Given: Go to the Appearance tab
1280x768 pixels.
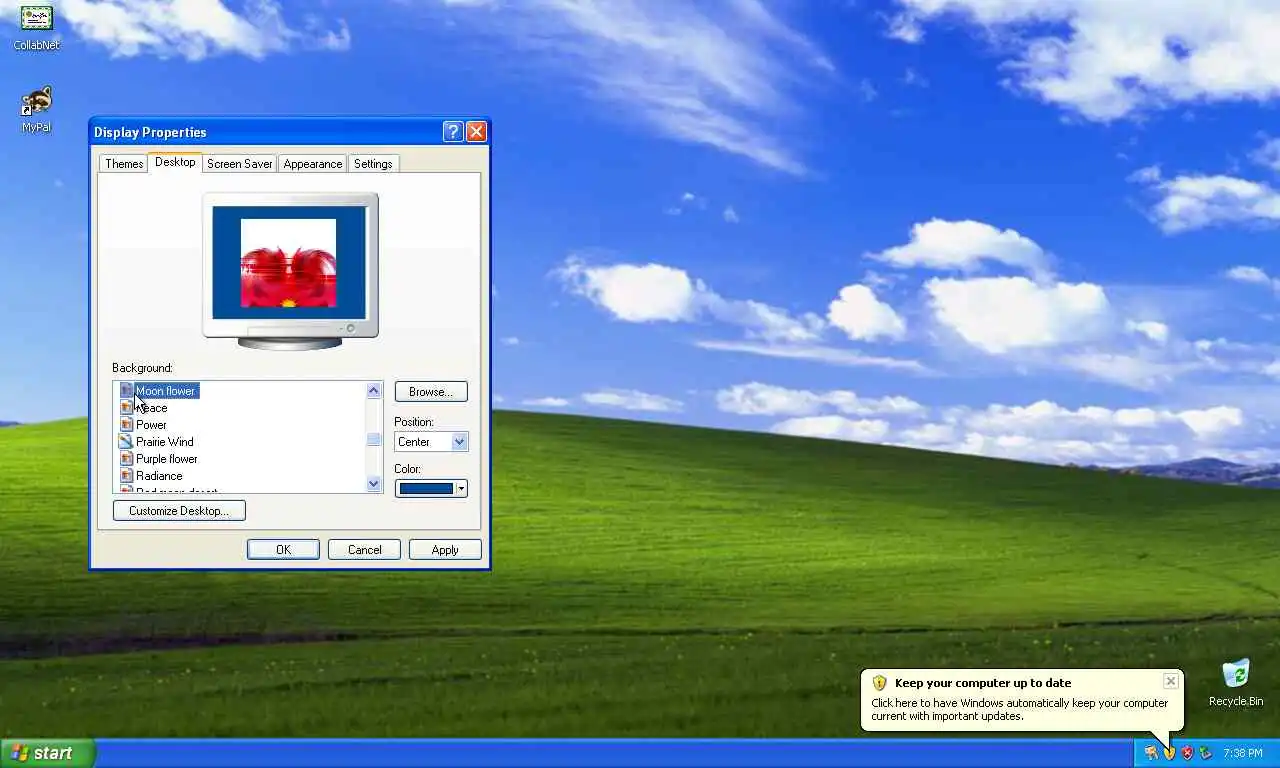Looking at the screenshot, I should [x=312, y=164].
